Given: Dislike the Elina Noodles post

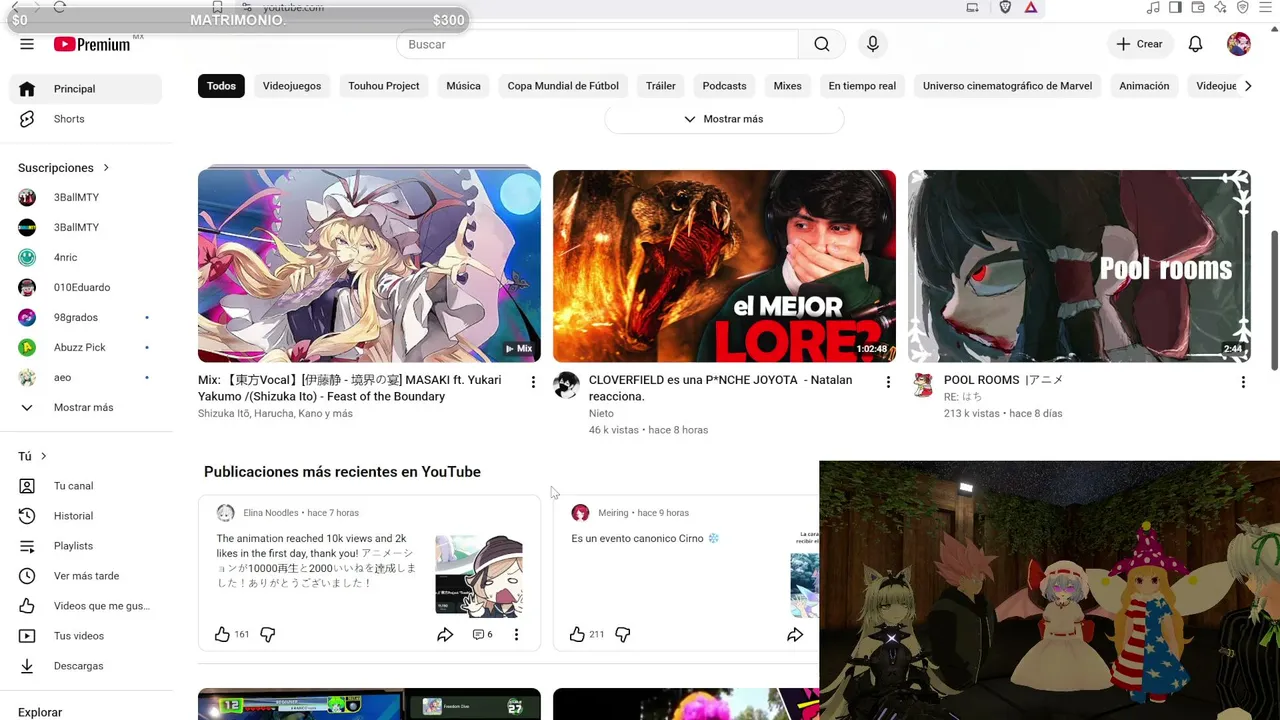Looking at the screenshot, I should [268, 634].
